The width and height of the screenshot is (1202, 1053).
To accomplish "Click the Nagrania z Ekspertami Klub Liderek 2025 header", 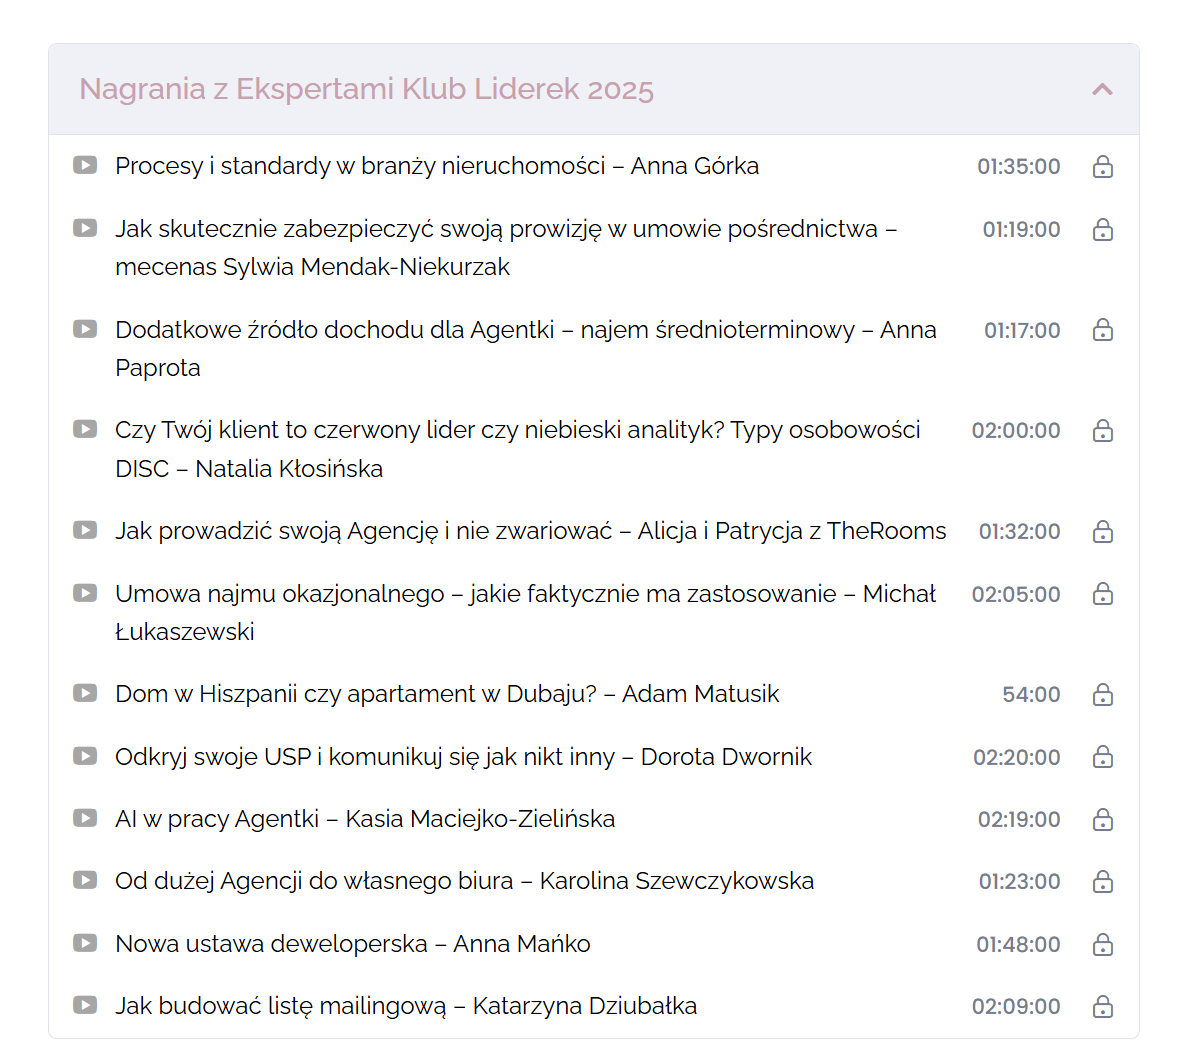I will [366, 89].
